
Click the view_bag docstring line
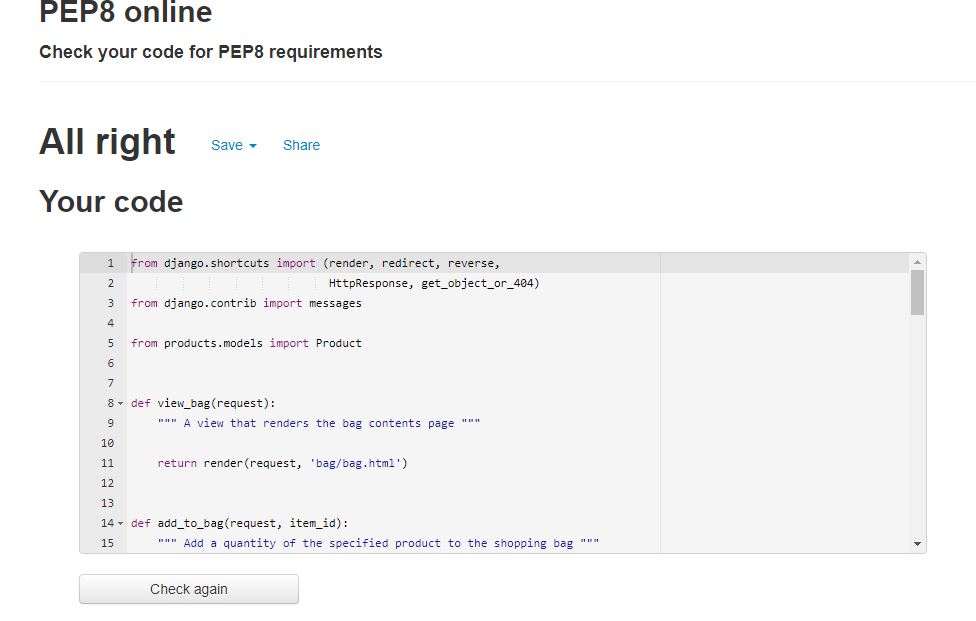coord(320,423)
